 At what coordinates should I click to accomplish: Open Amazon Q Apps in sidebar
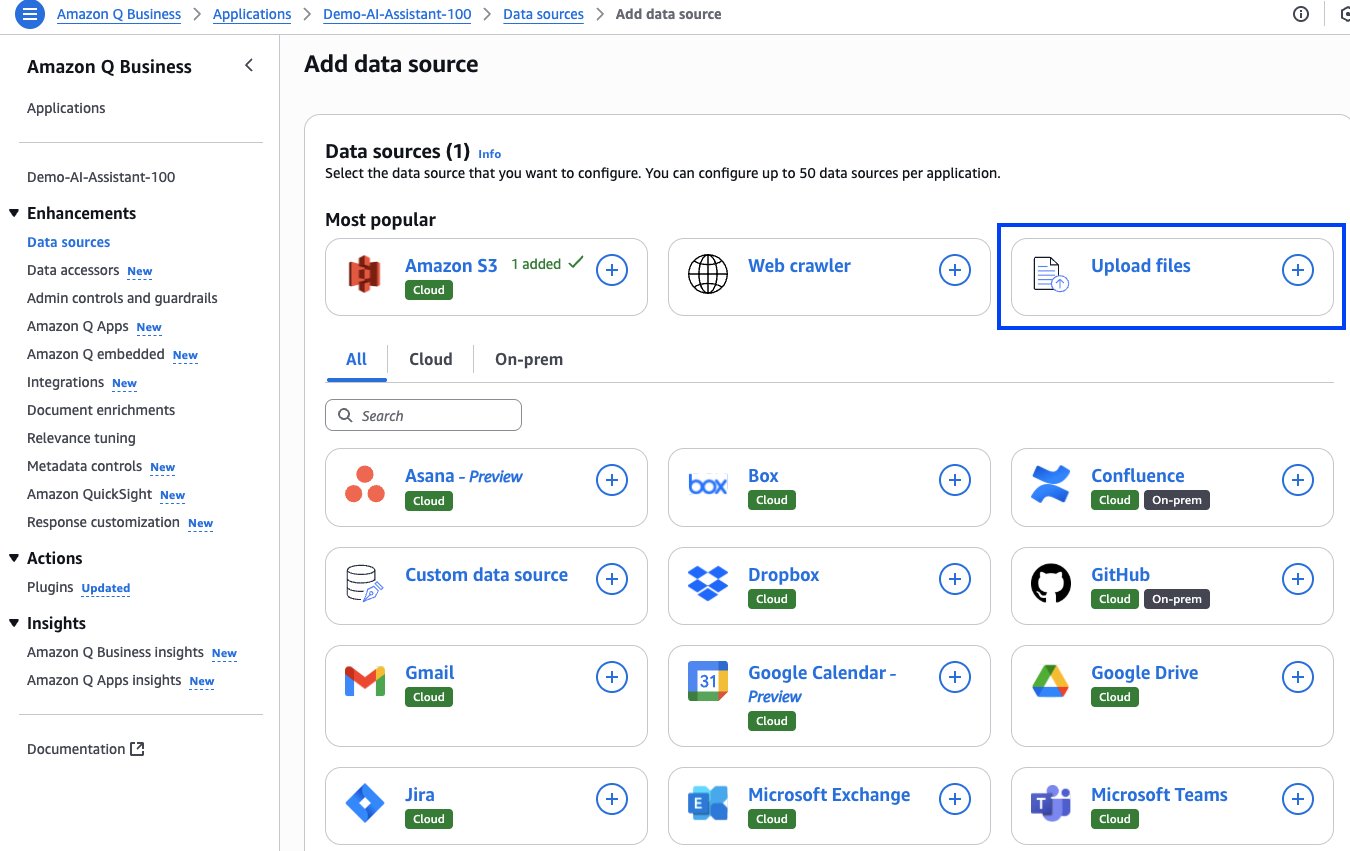click(x=78, y=326)
